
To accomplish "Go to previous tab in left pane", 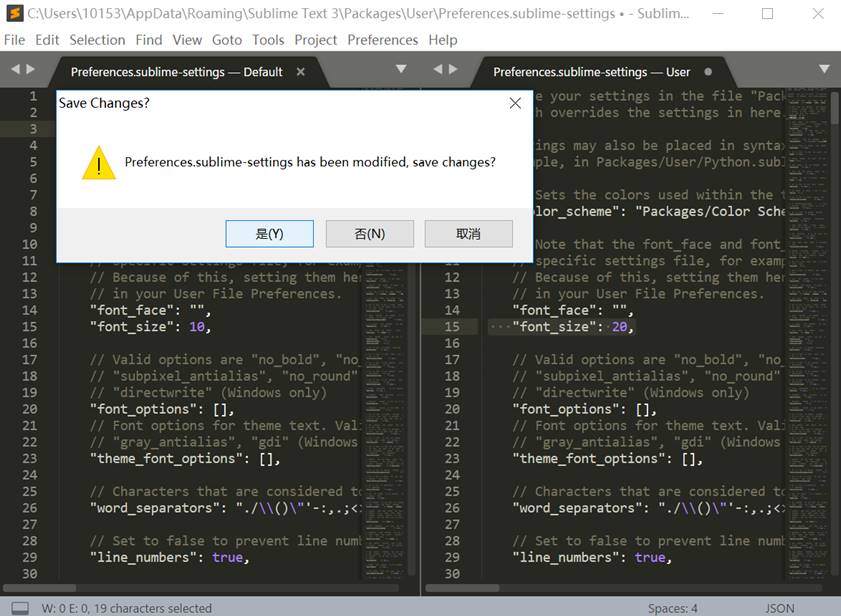I will point(15,69).
